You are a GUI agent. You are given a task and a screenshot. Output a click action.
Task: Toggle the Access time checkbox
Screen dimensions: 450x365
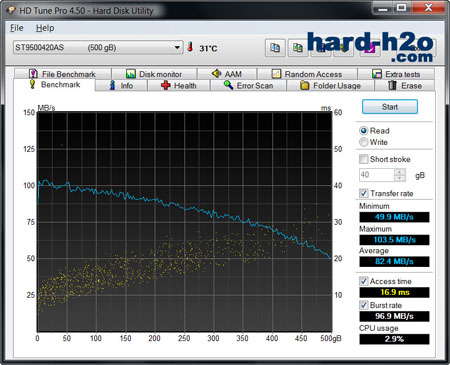point(364,281)
